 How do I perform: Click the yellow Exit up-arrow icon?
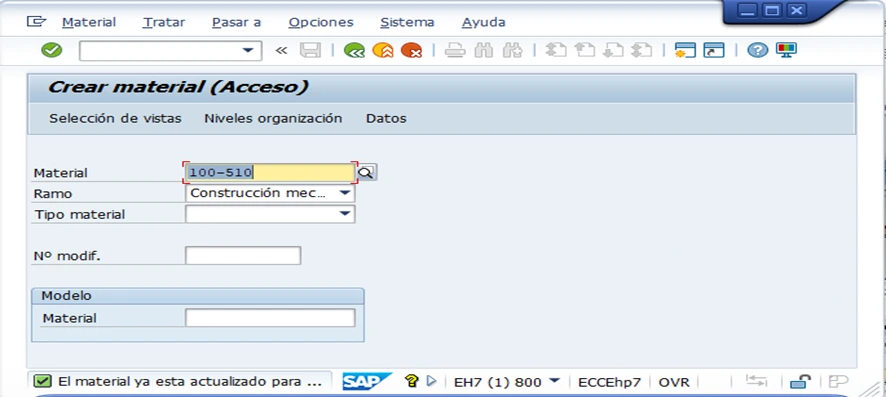click(x=383, y=51)
